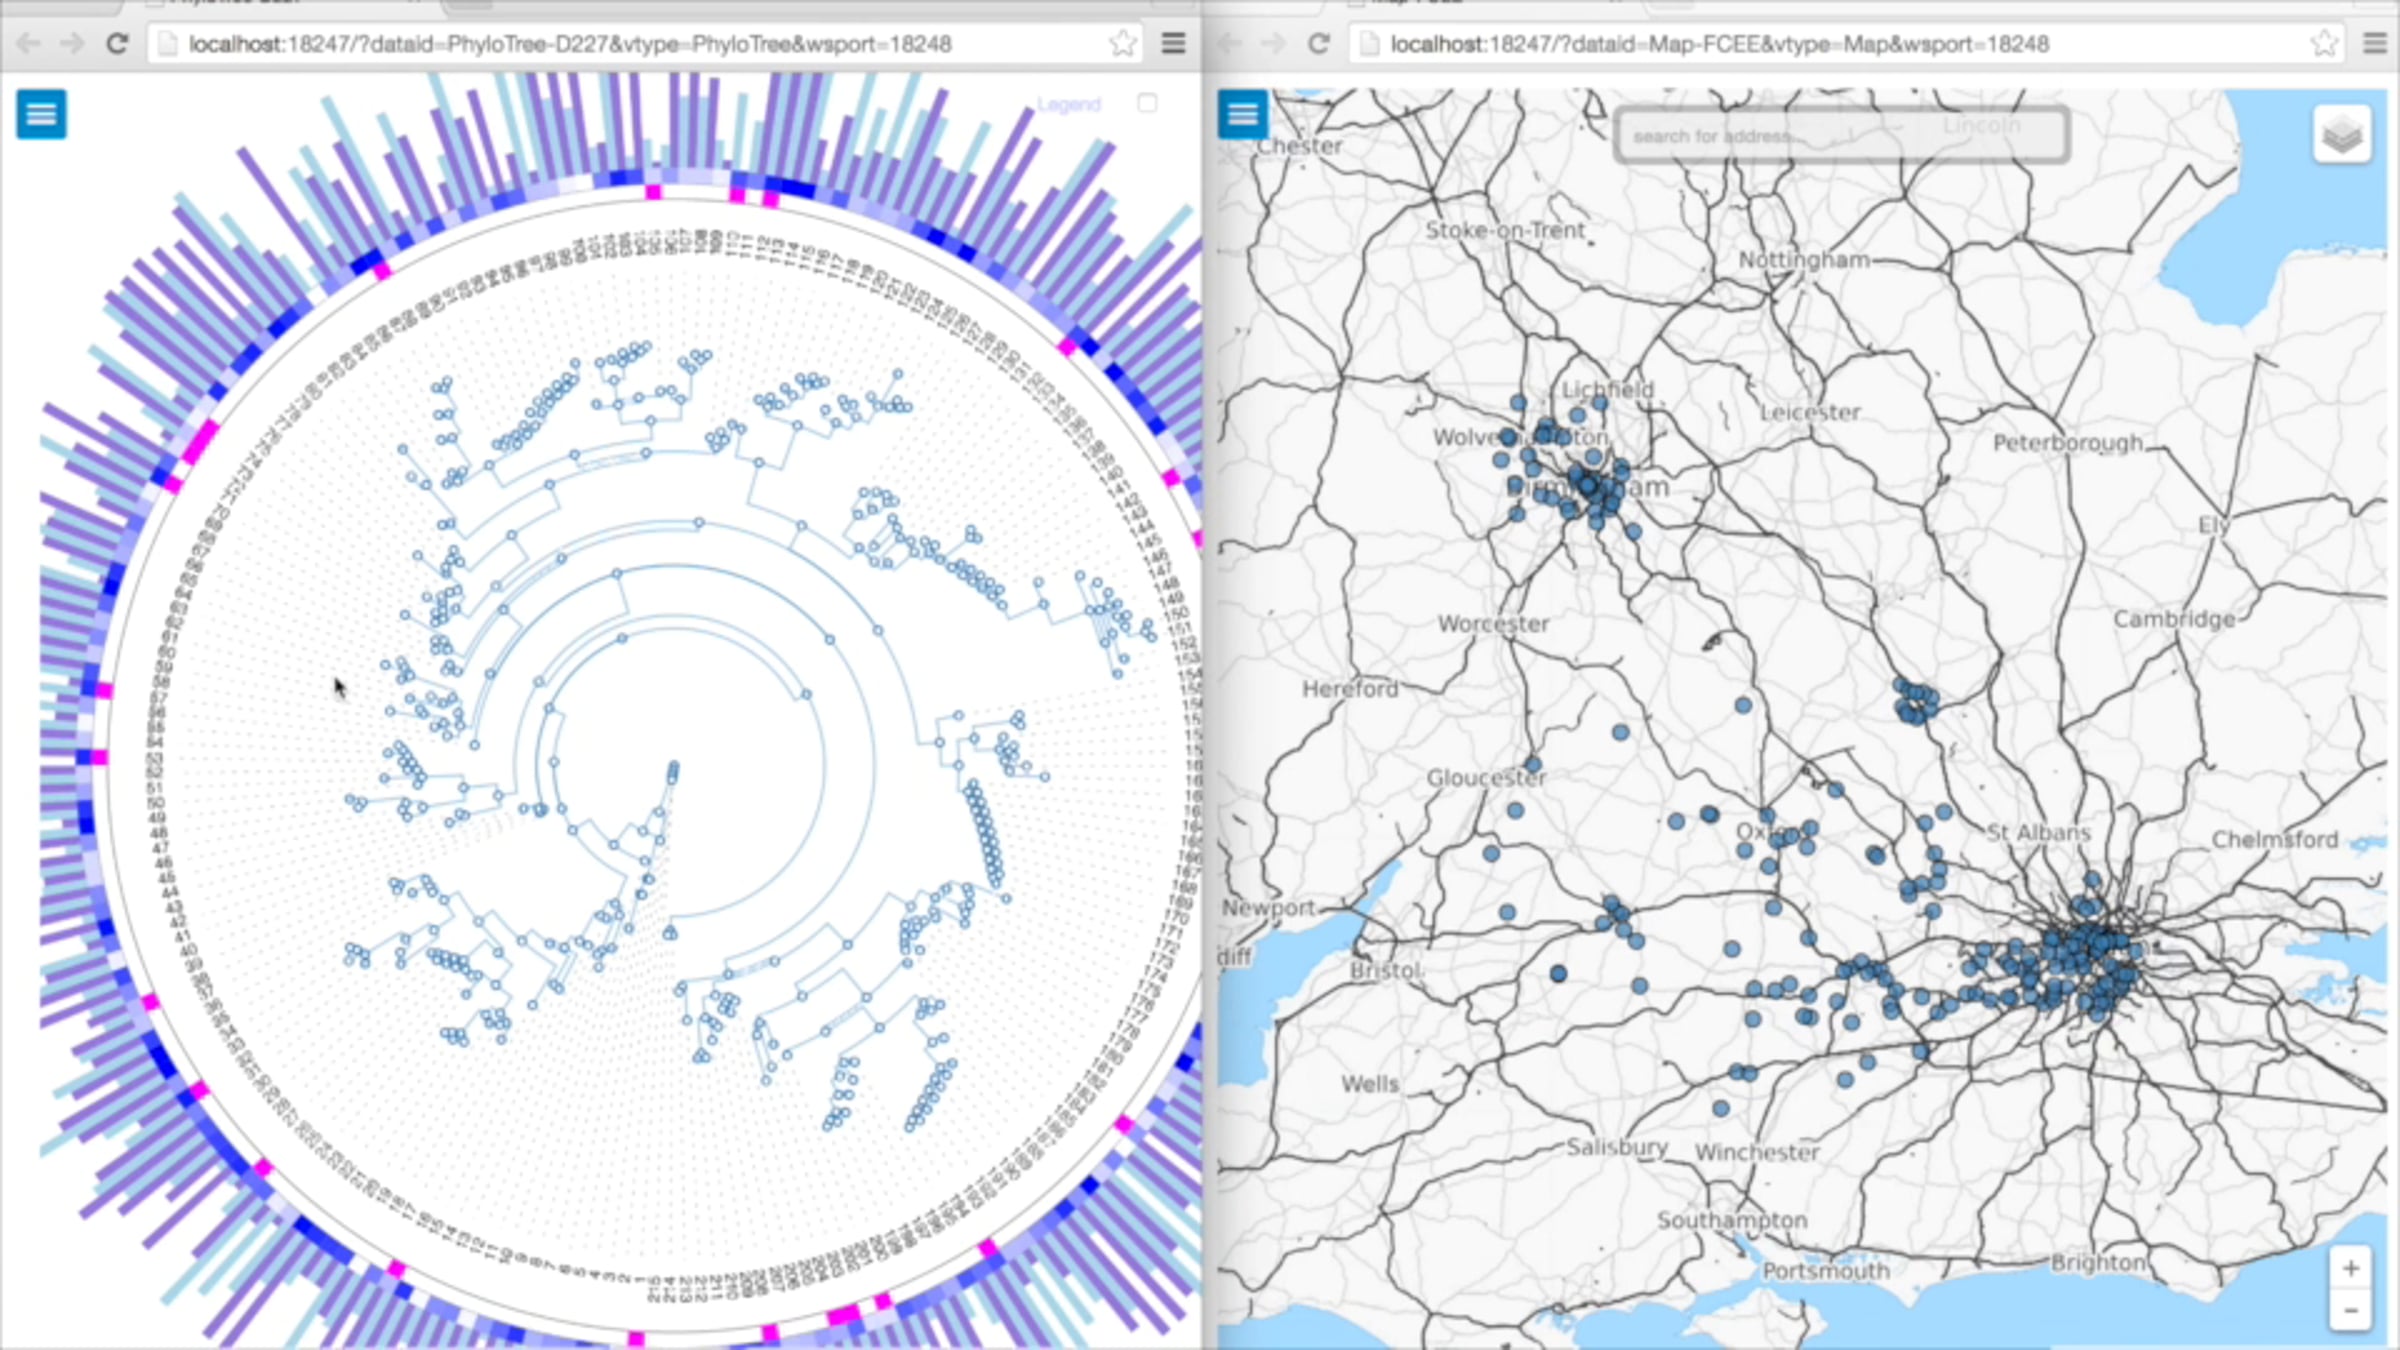Click the St Albans label on the map
Screen dimensions: 2400x1350
coord(2038,832)
